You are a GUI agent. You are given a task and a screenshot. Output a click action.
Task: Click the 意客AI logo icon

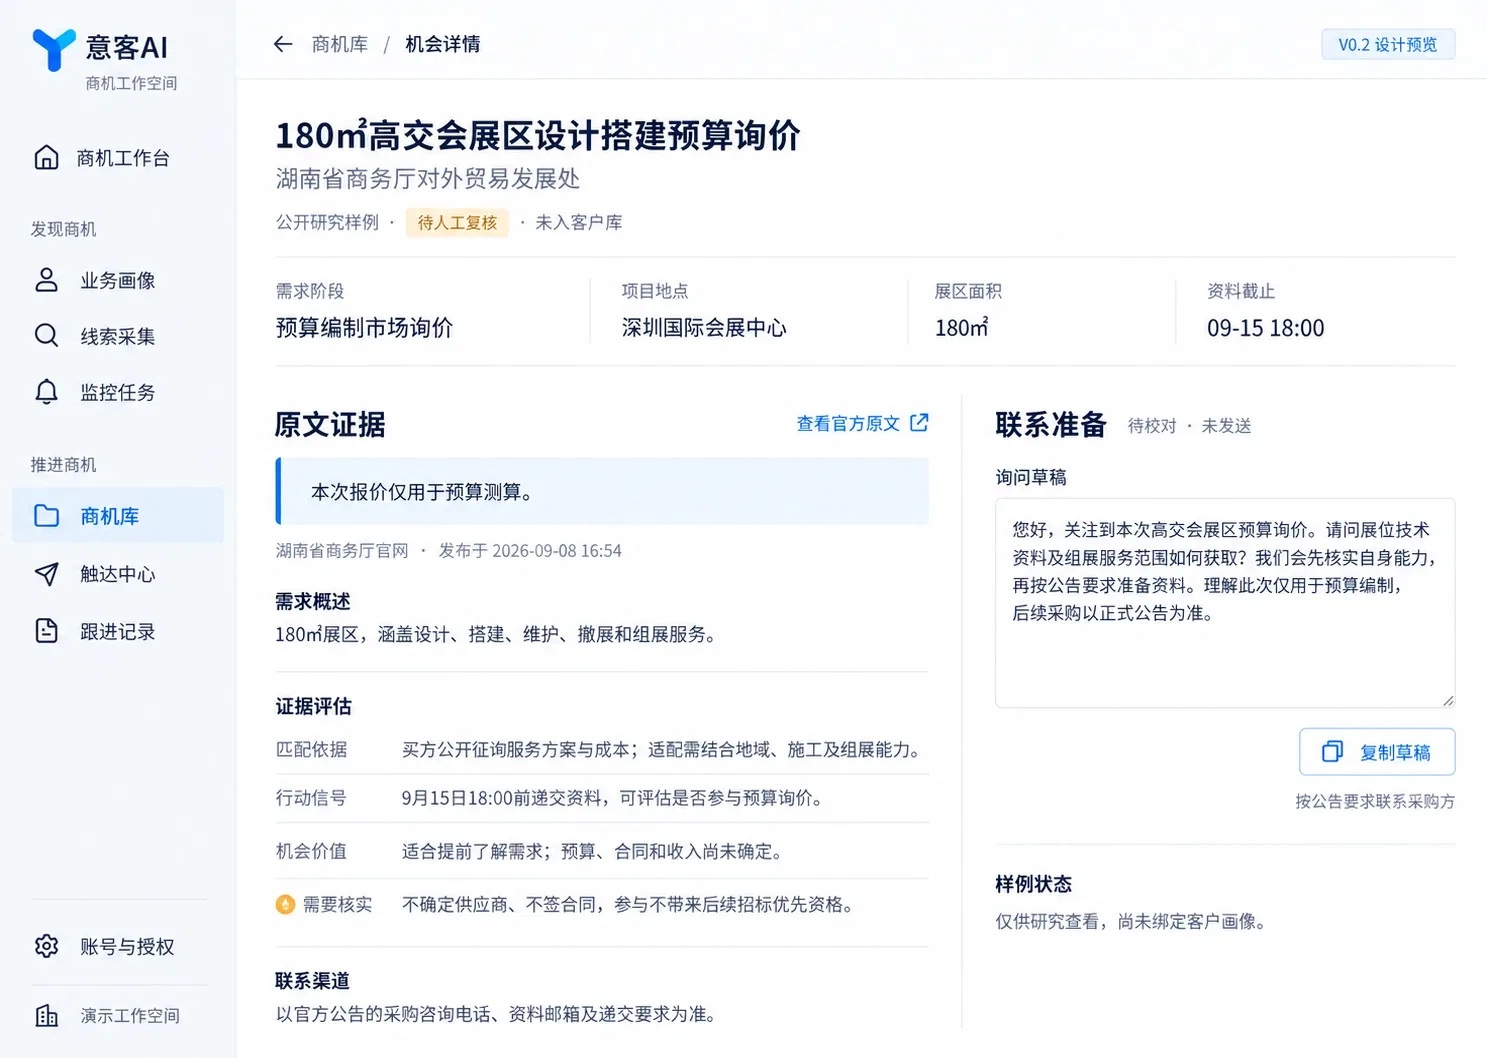(x=53, y=49)
